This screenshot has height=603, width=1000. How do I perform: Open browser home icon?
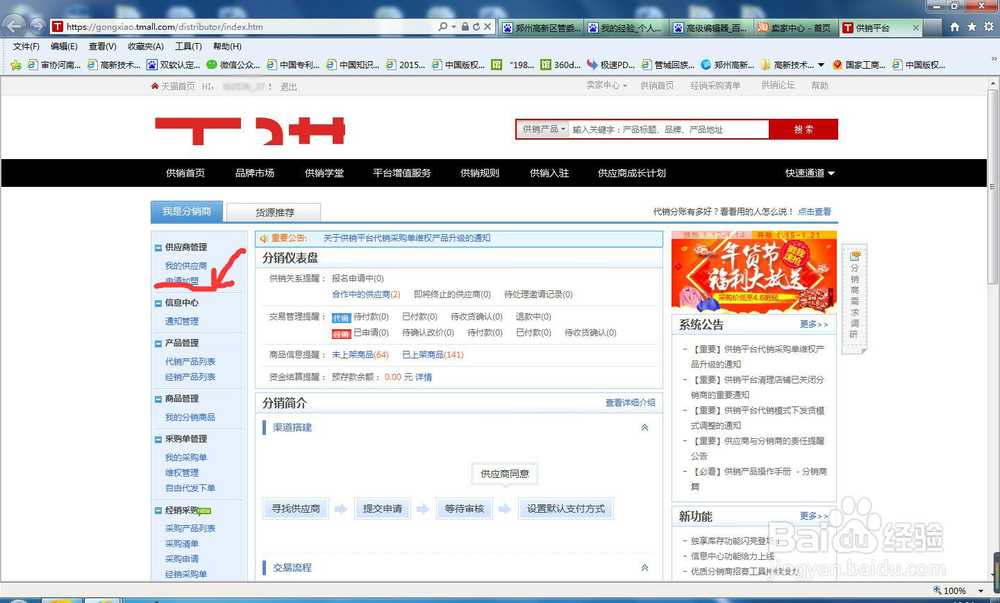[954, 27]
